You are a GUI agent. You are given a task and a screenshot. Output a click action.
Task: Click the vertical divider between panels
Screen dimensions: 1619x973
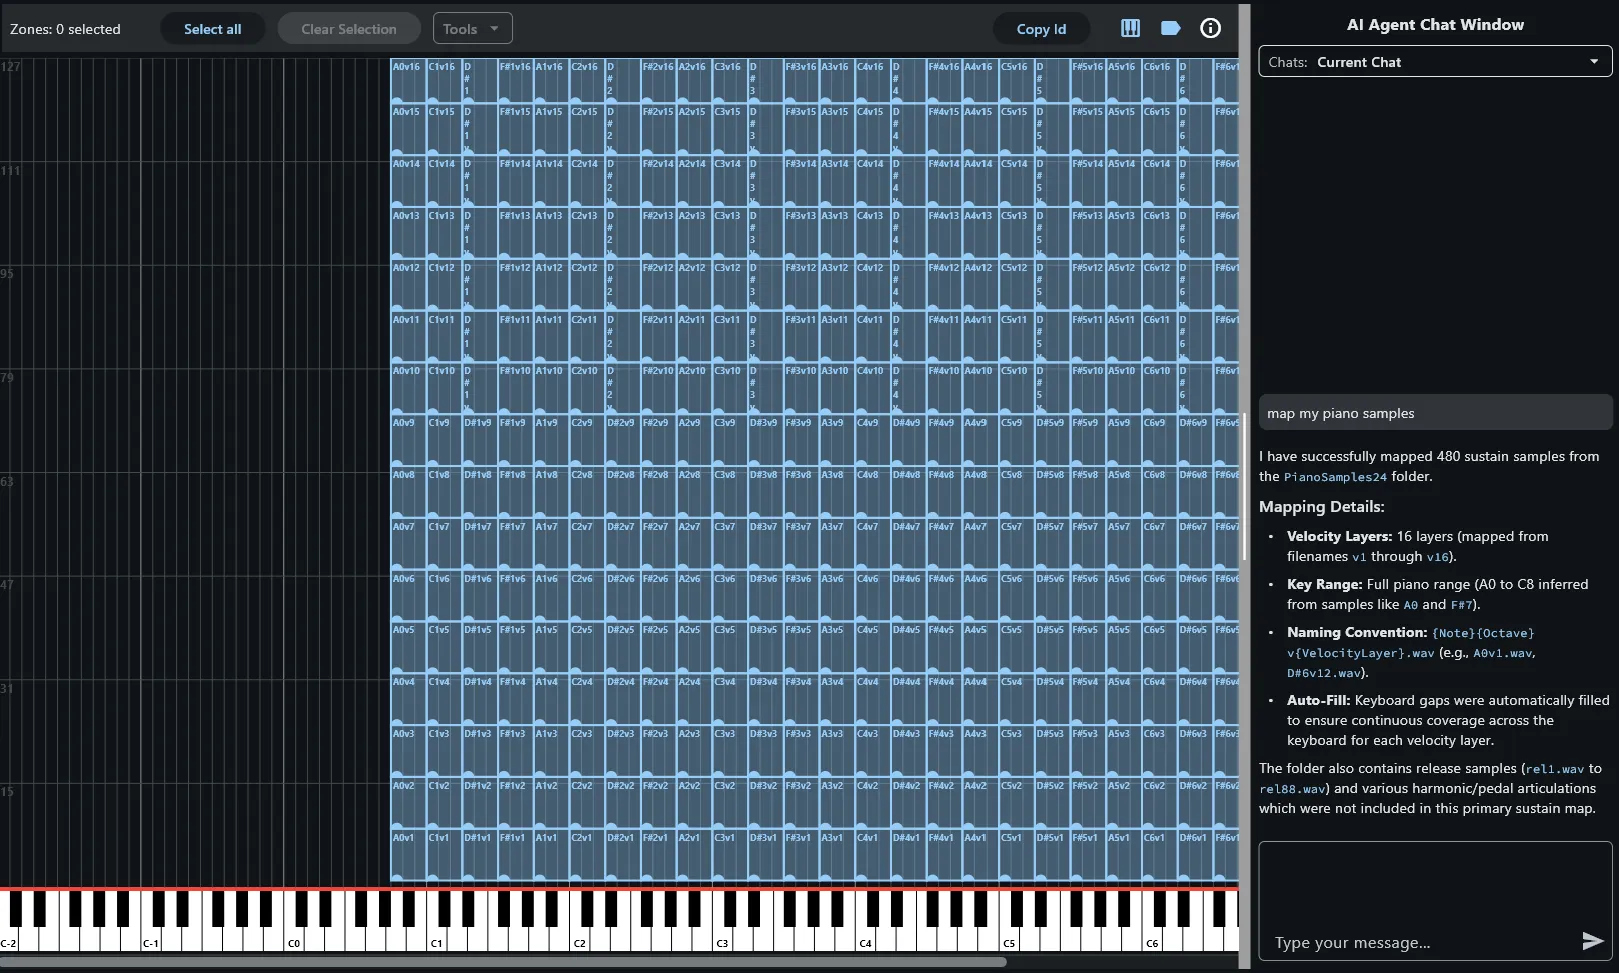tap(1245, 486)
